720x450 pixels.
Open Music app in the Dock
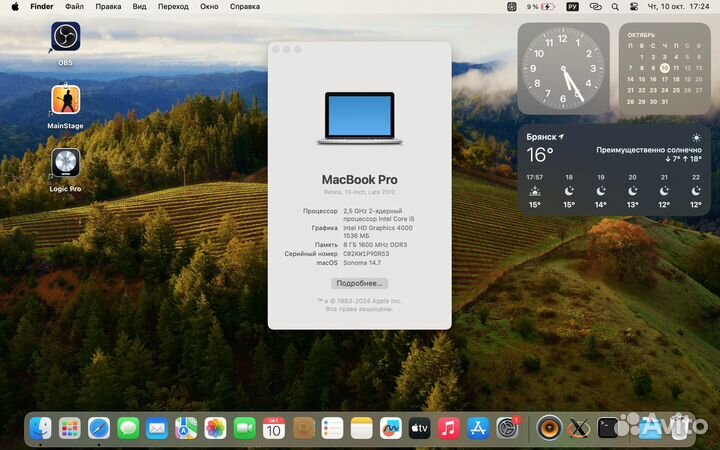[449, 429]
